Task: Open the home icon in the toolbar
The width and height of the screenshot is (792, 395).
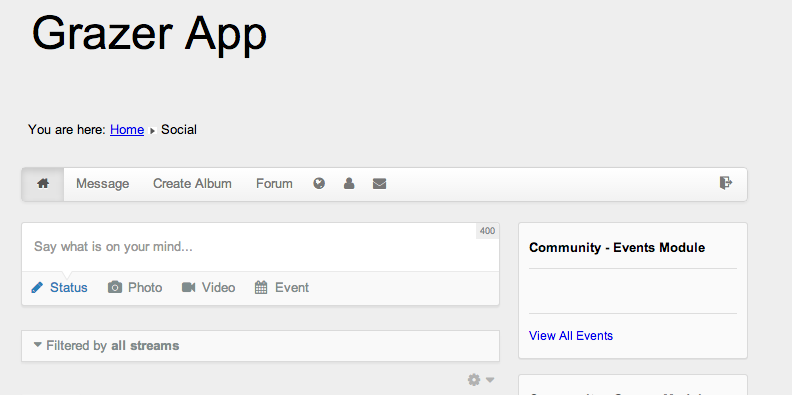Action: coord(43,184)
